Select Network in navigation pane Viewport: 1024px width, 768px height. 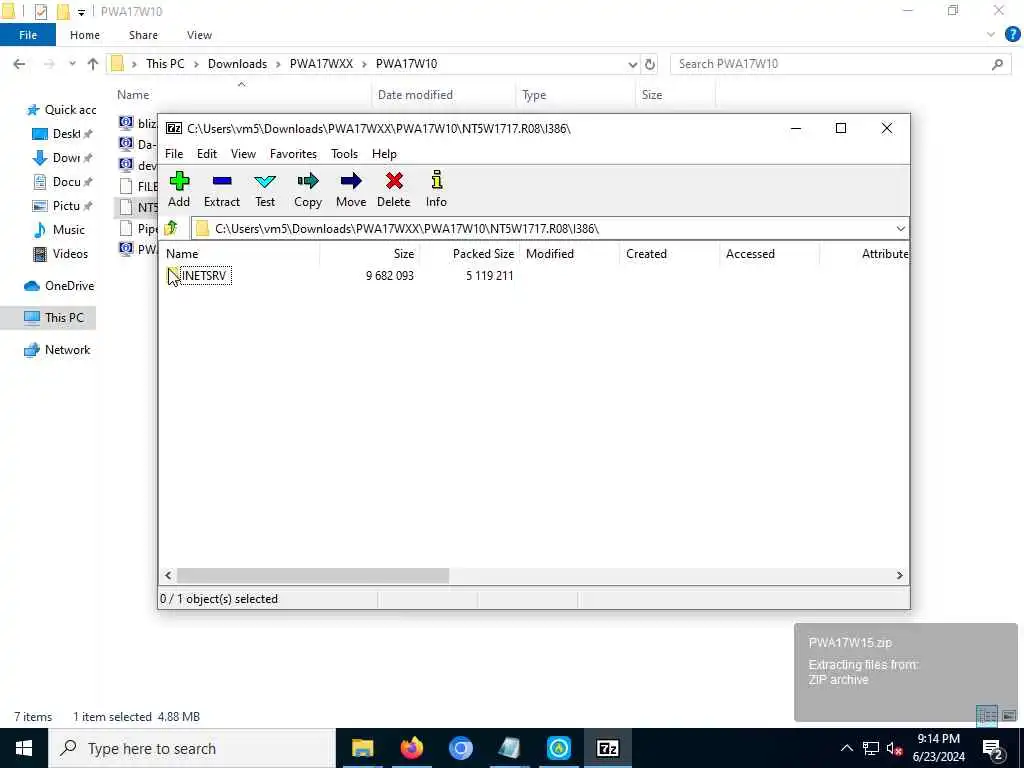57,350
